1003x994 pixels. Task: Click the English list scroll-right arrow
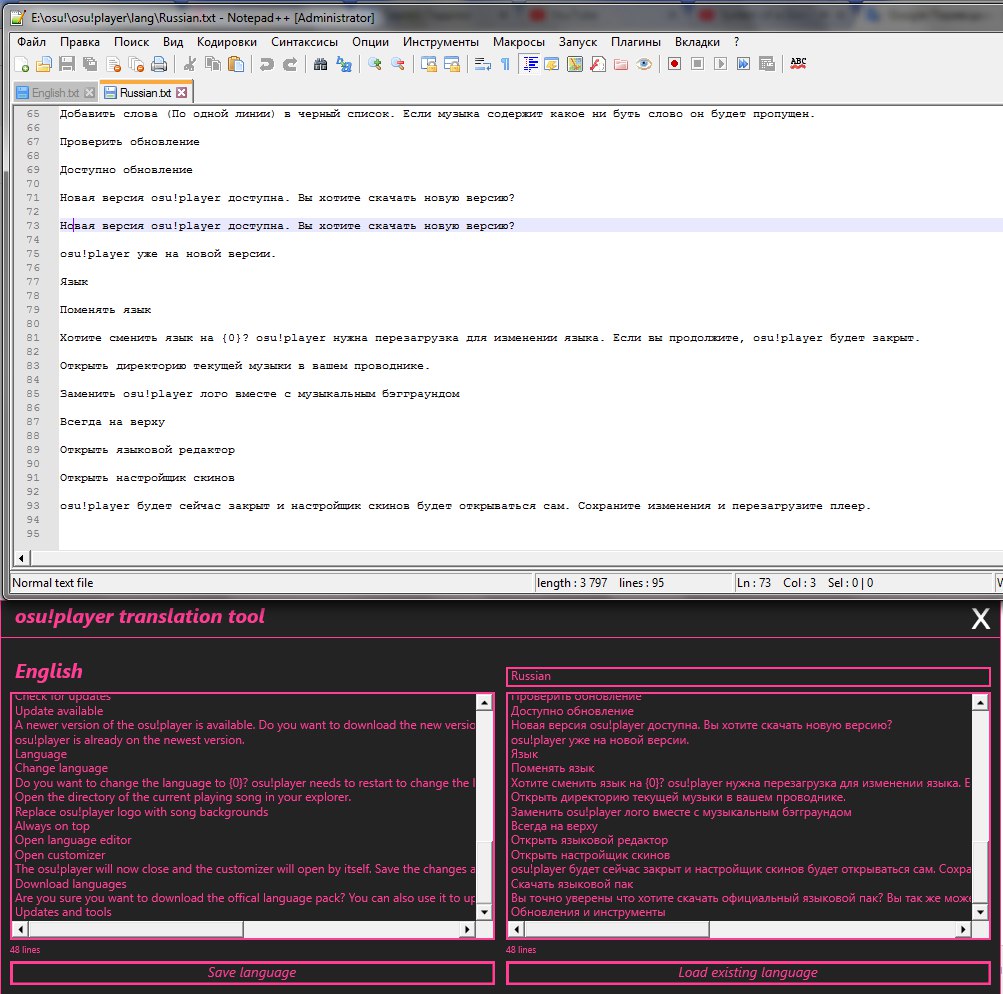[x=468, y=929]
